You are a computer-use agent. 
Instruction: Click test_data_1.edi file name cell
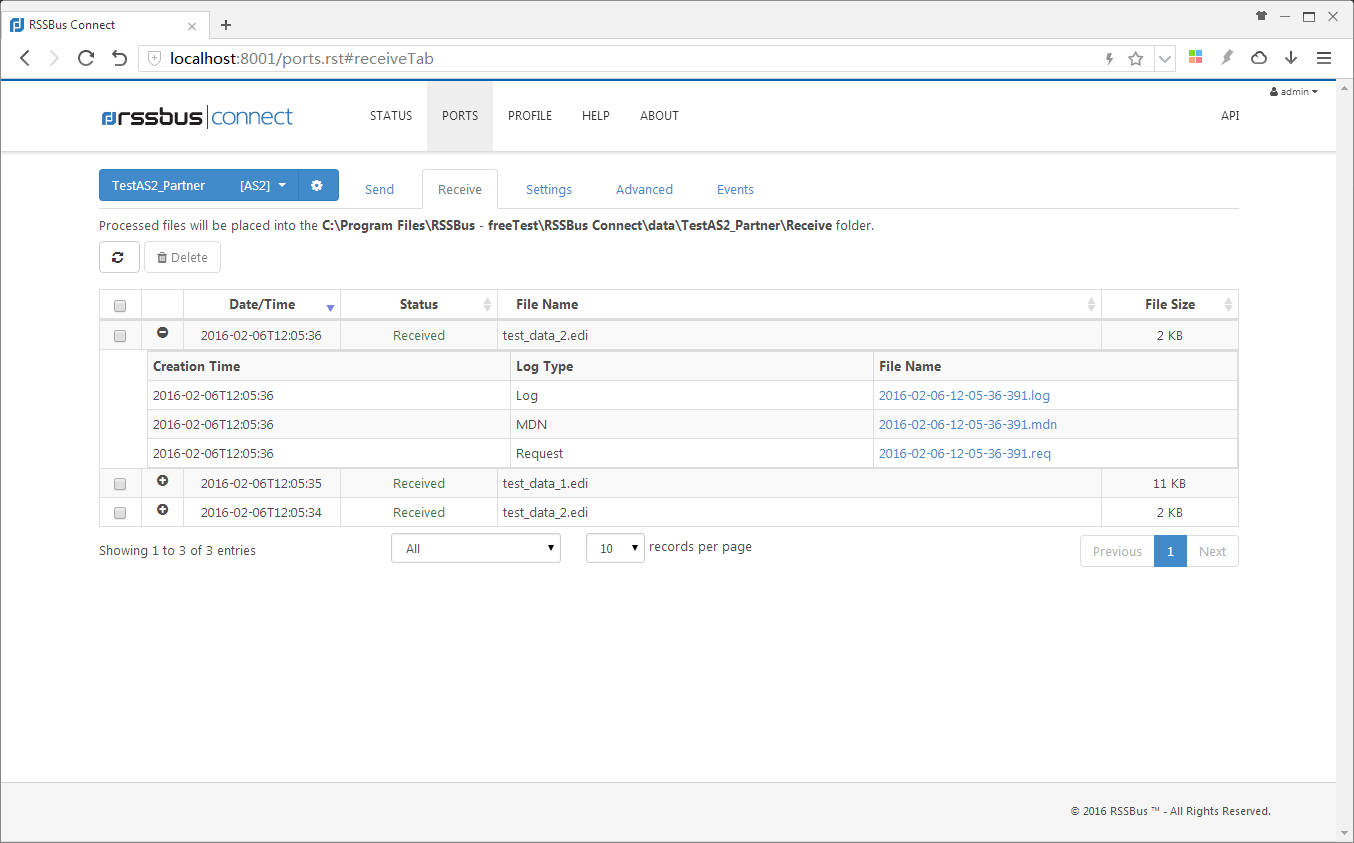click(799, 483)
